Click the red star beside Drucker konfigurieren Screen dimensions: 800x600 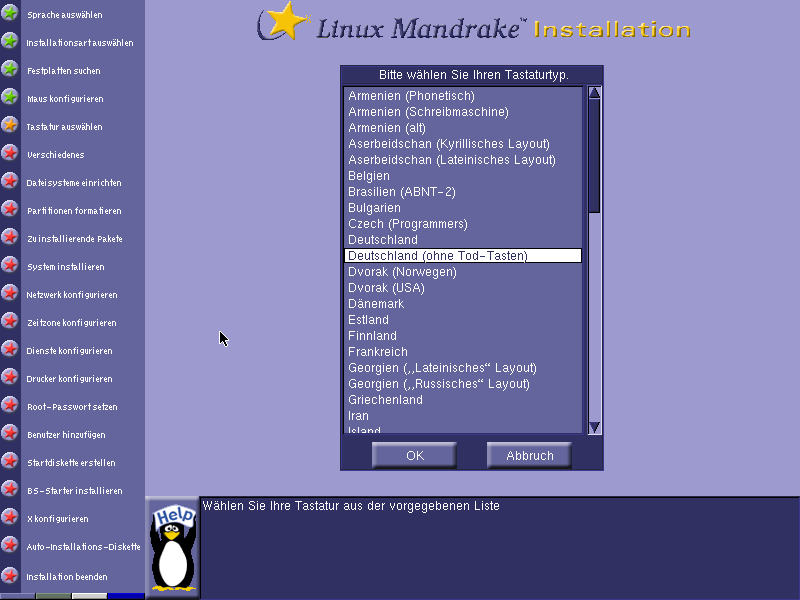pos(10,378)
